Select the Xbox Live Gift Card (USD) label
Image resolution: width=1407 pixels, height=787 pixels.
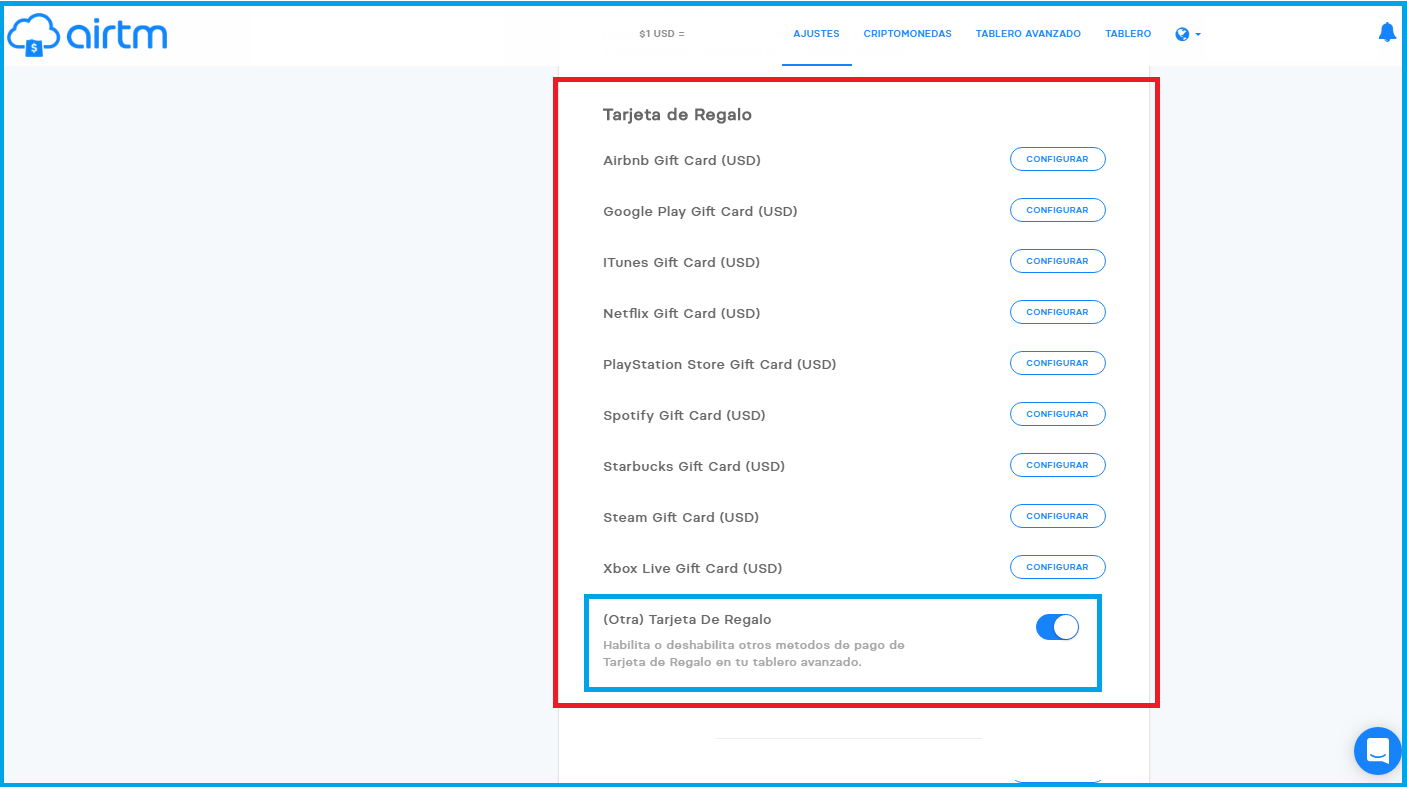[x=693, y=568]
